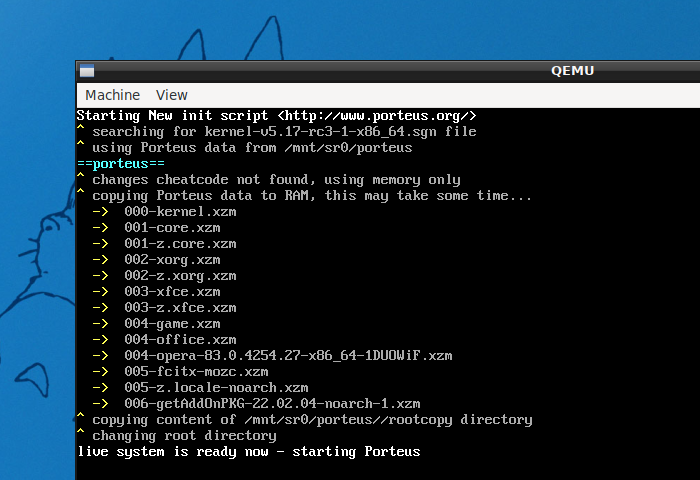This screenshot has width=700, height=480.
Task: Click the '002-xorg.xzm' entry
Action: 172,260
